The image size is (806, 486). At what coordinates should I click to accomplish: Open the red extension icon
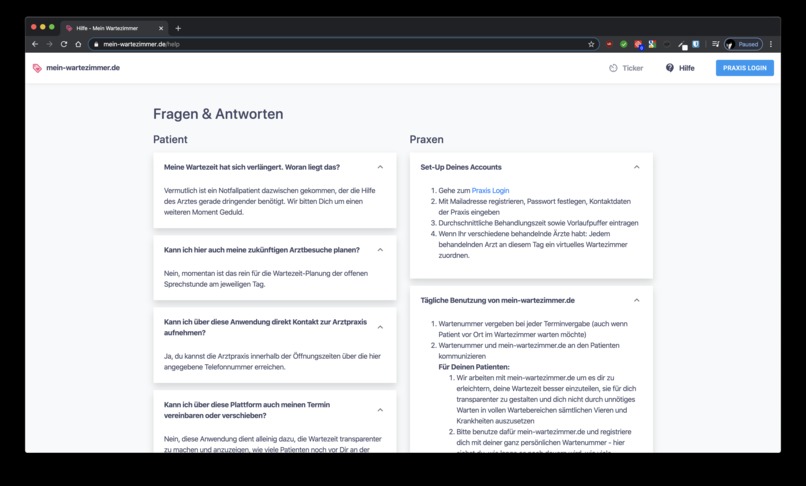pyautogui.click(x=609, y=44)
